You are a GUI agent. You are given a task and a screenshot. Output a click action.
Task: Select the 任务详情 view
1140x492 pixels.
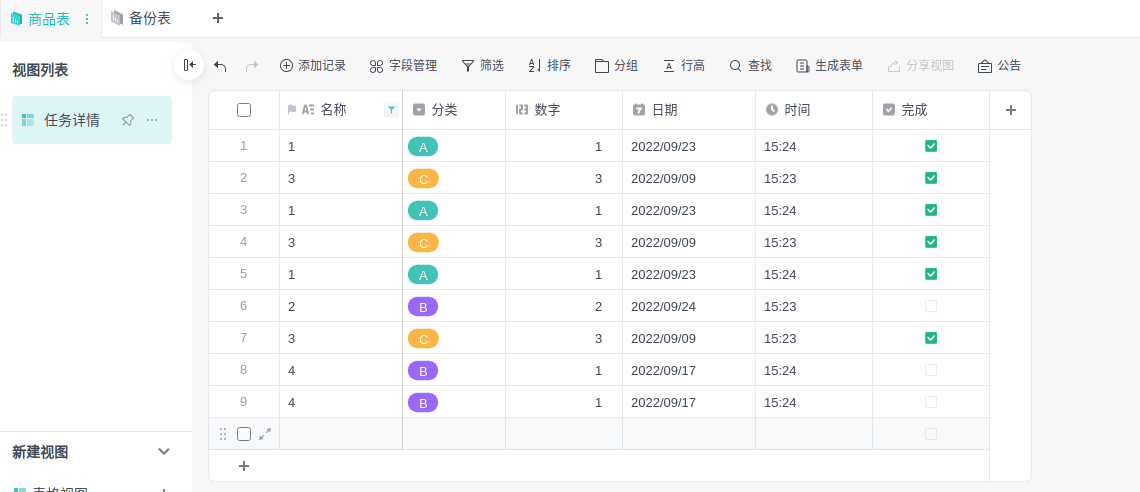click(72, 120)
